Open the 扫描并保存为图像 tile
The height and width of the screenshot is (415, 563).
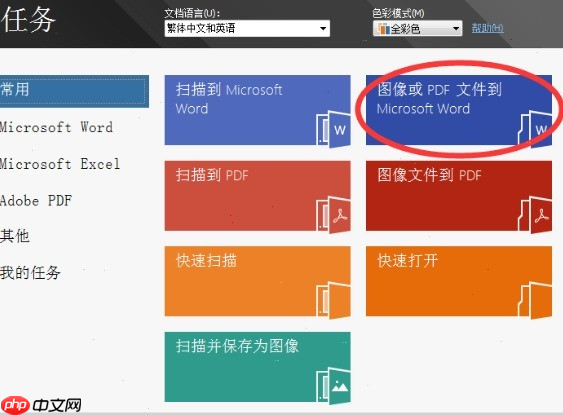[x=257, y=367]
